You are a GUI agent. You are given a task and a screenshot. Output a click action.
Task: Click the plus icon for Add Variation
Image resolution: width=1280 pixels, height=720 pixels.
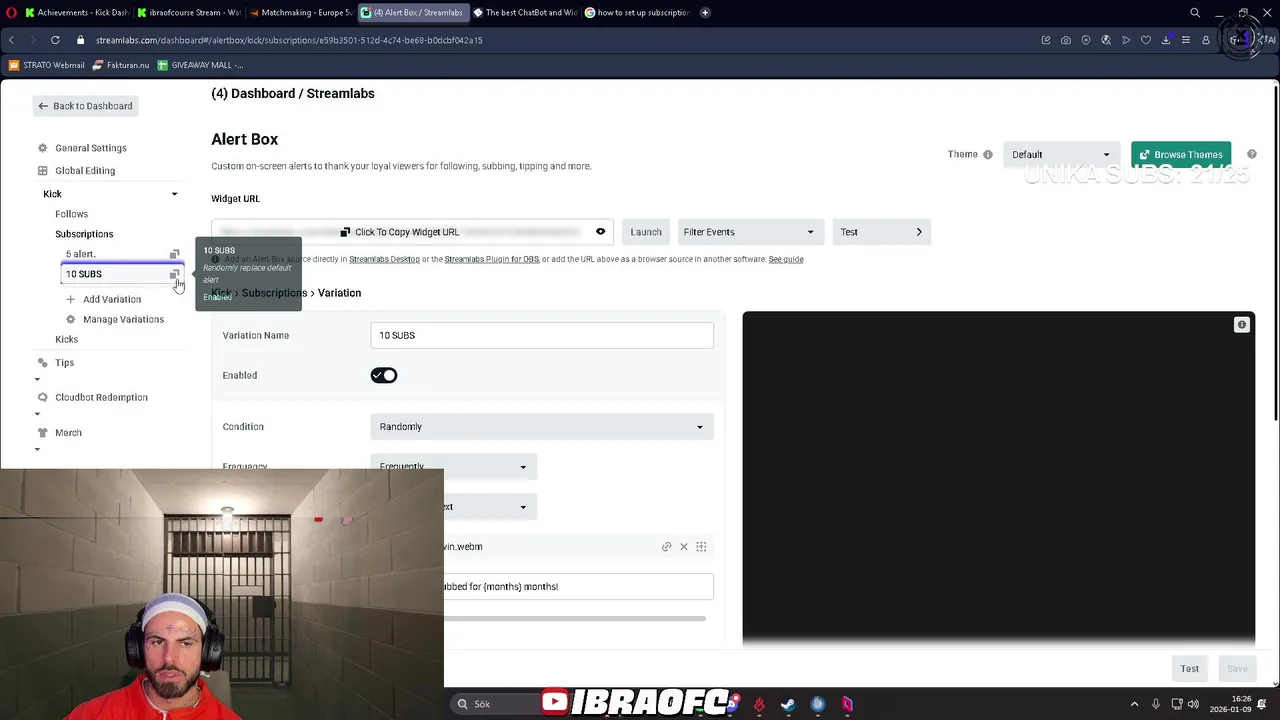click(x=70, y=299)
